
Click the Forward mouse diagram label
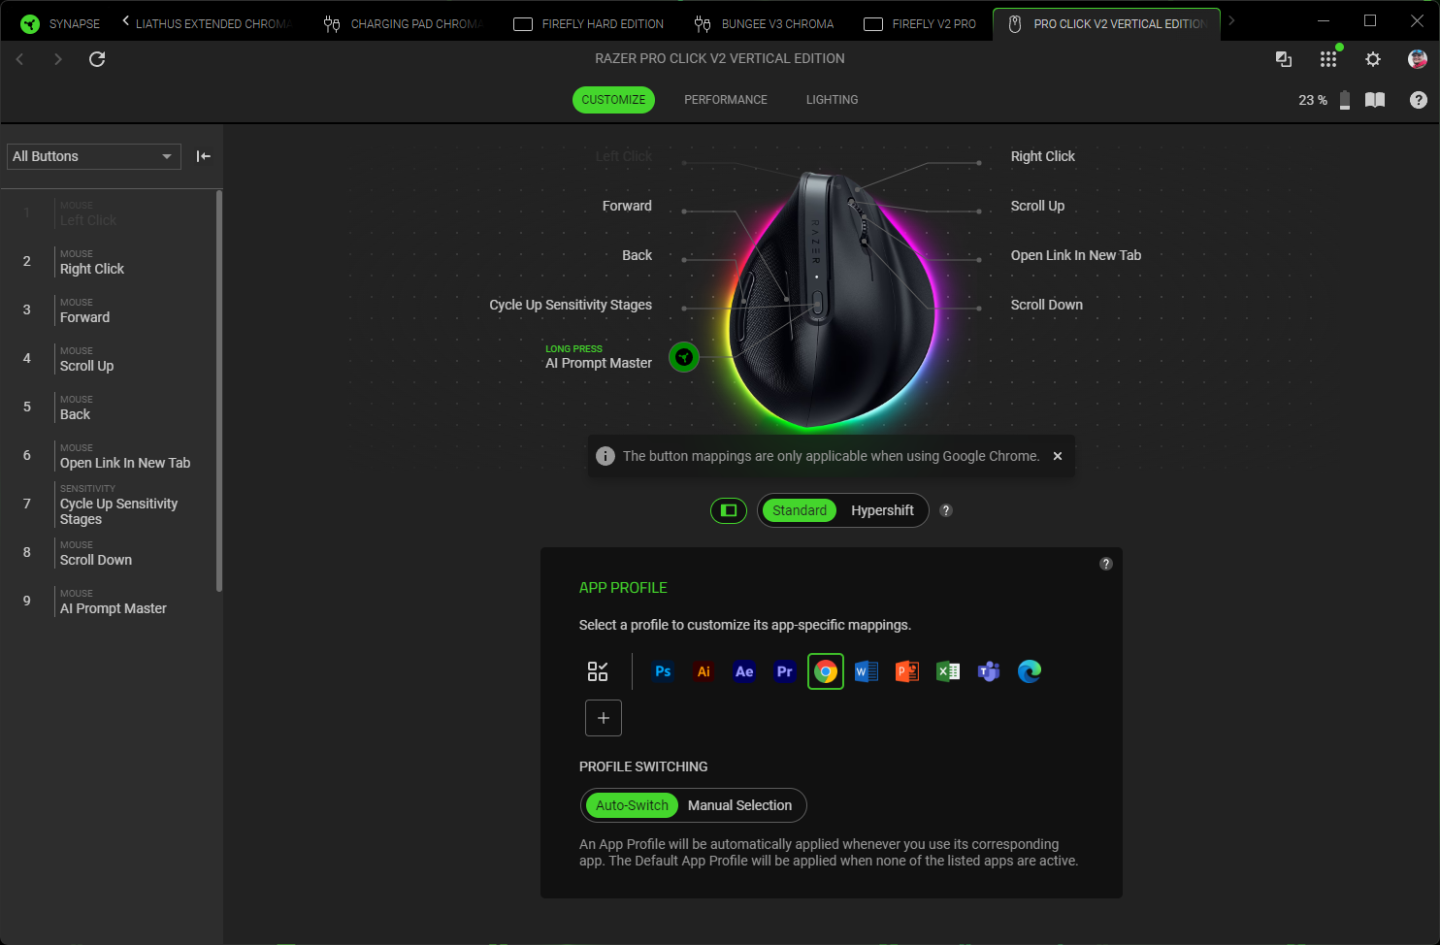[x=627, y=206]
